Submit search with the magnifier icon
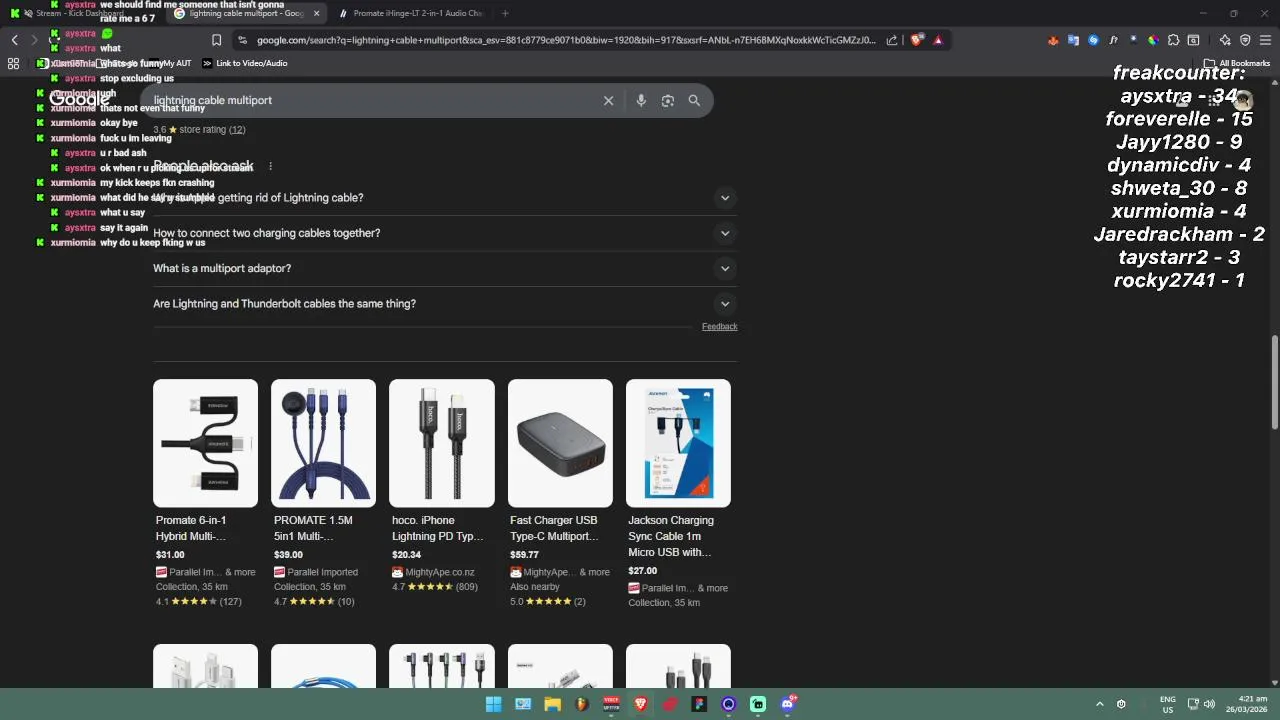Screen dimensions: 1280x720 tap(694, 100)
